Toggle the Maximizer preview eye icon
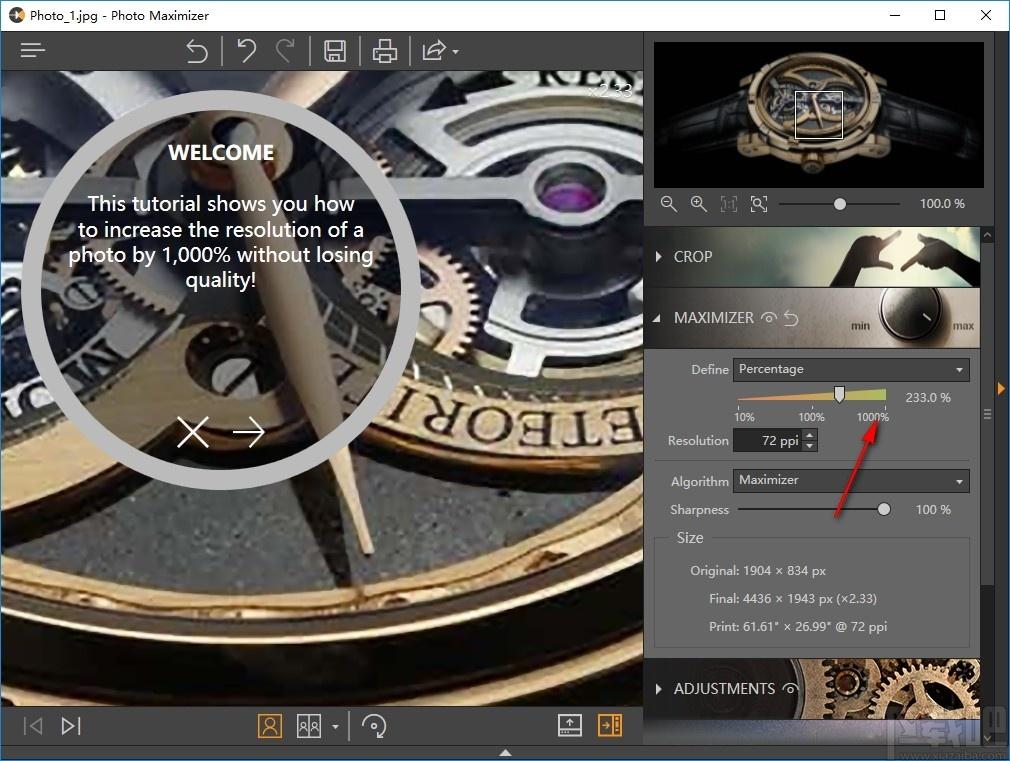The image size is (1010, 761). coord(768,318)
